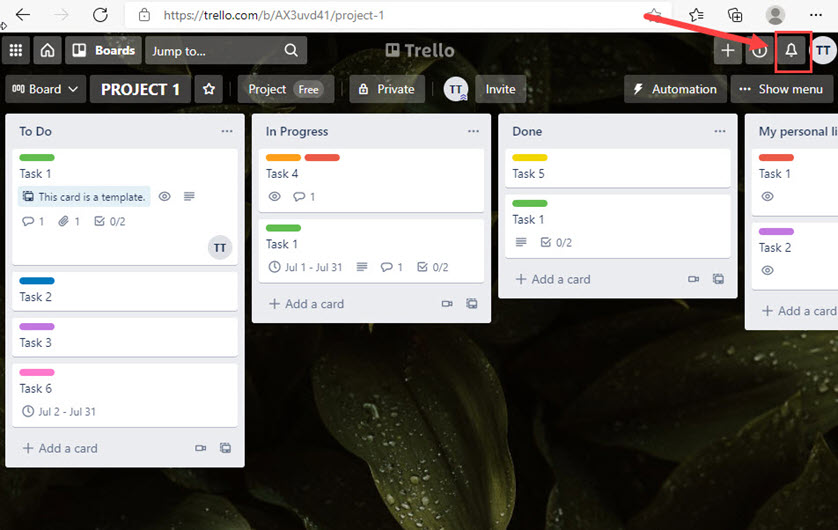The image size is (838, 530).
Task: Click checklist 0/2 badge on In Progress Task 1
Action: pos(432,267)
